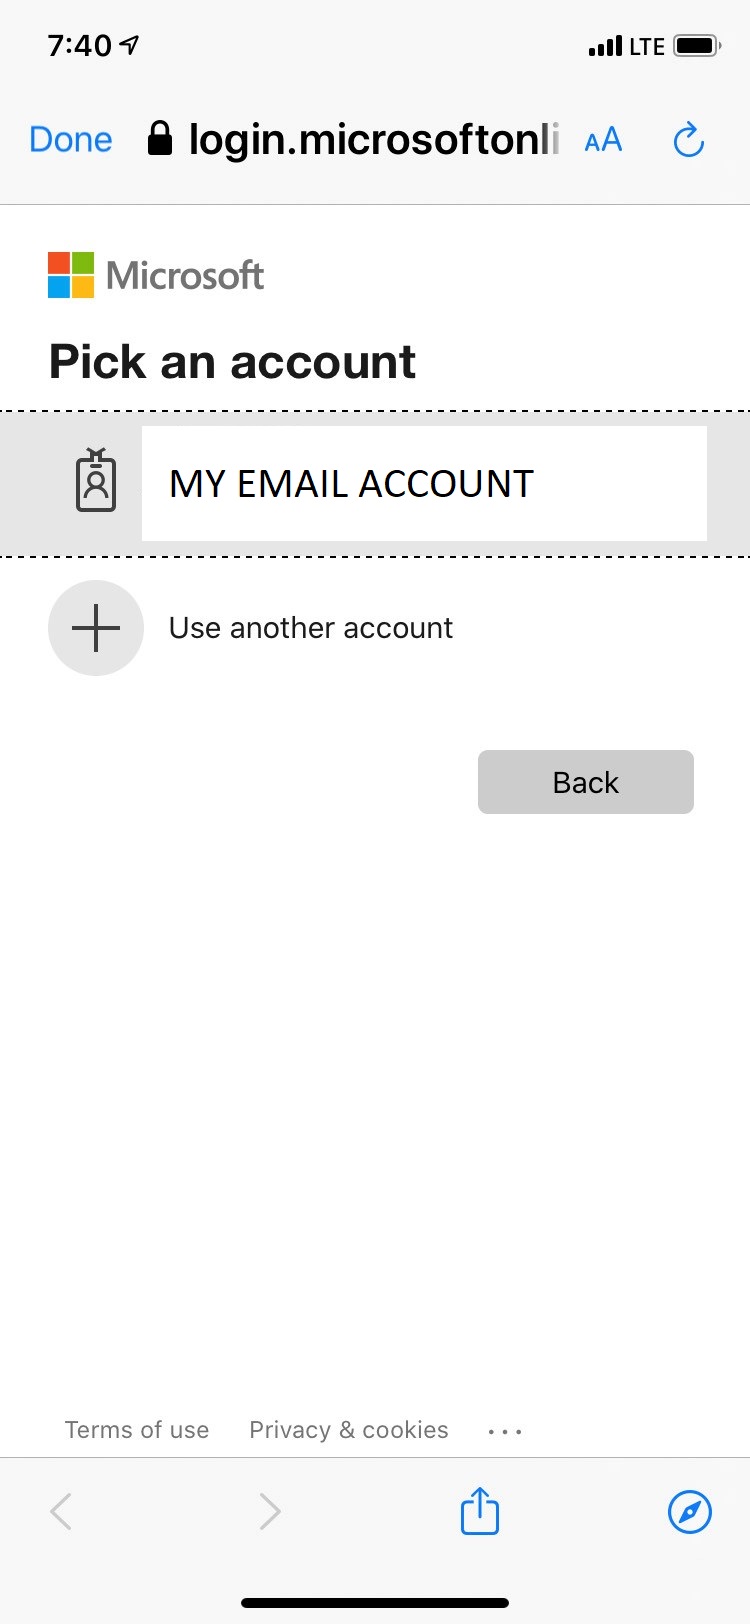Tap the plus icon to add account

[96, 628]
